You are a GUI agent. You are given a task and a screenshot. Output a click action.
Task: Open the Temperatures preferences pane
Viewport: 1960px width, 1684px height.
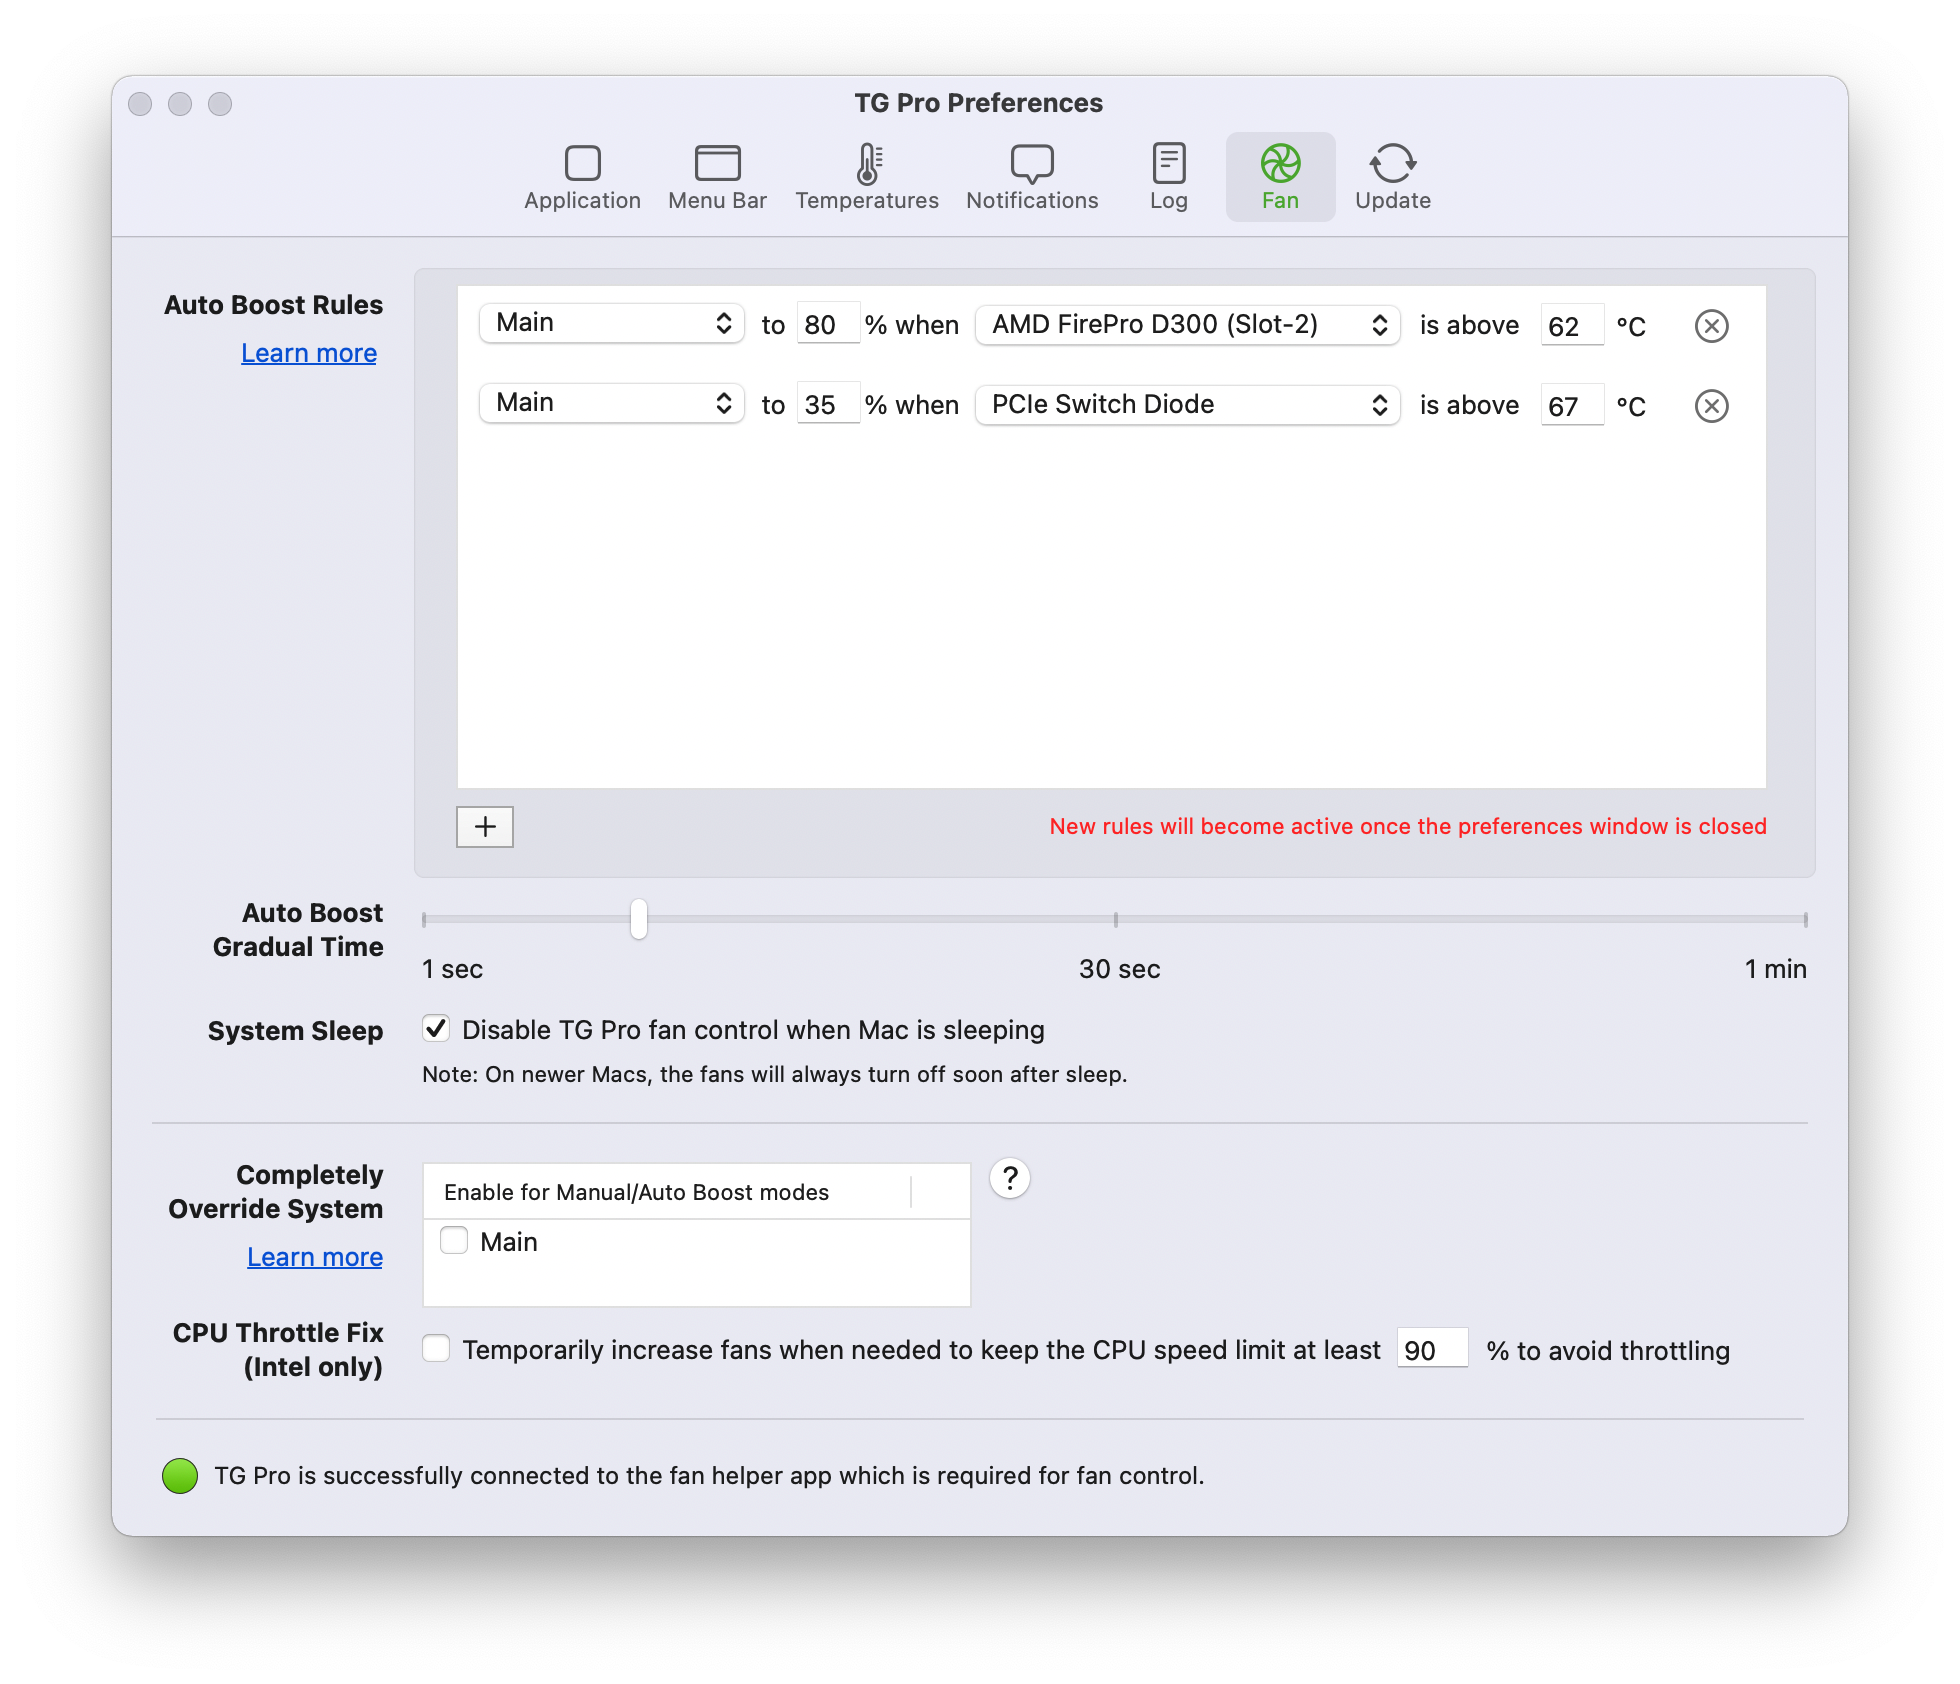(866, 176)
